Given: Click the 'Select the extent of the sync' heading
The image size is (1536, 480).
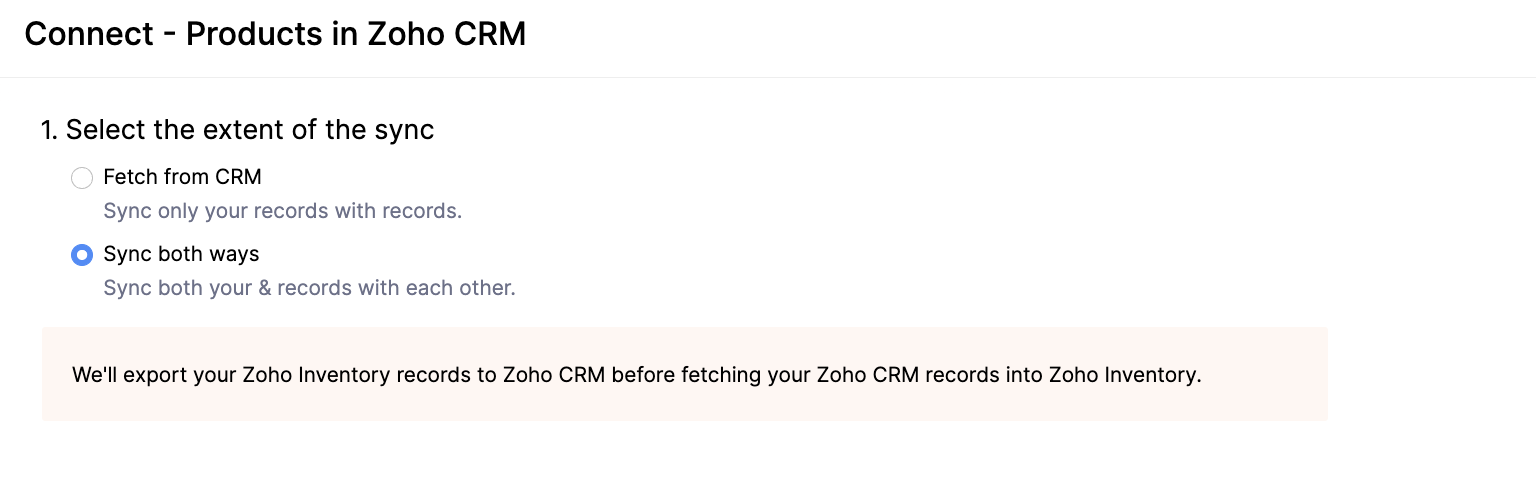Looking at the screenshot, I should click(x=250, y=130).
